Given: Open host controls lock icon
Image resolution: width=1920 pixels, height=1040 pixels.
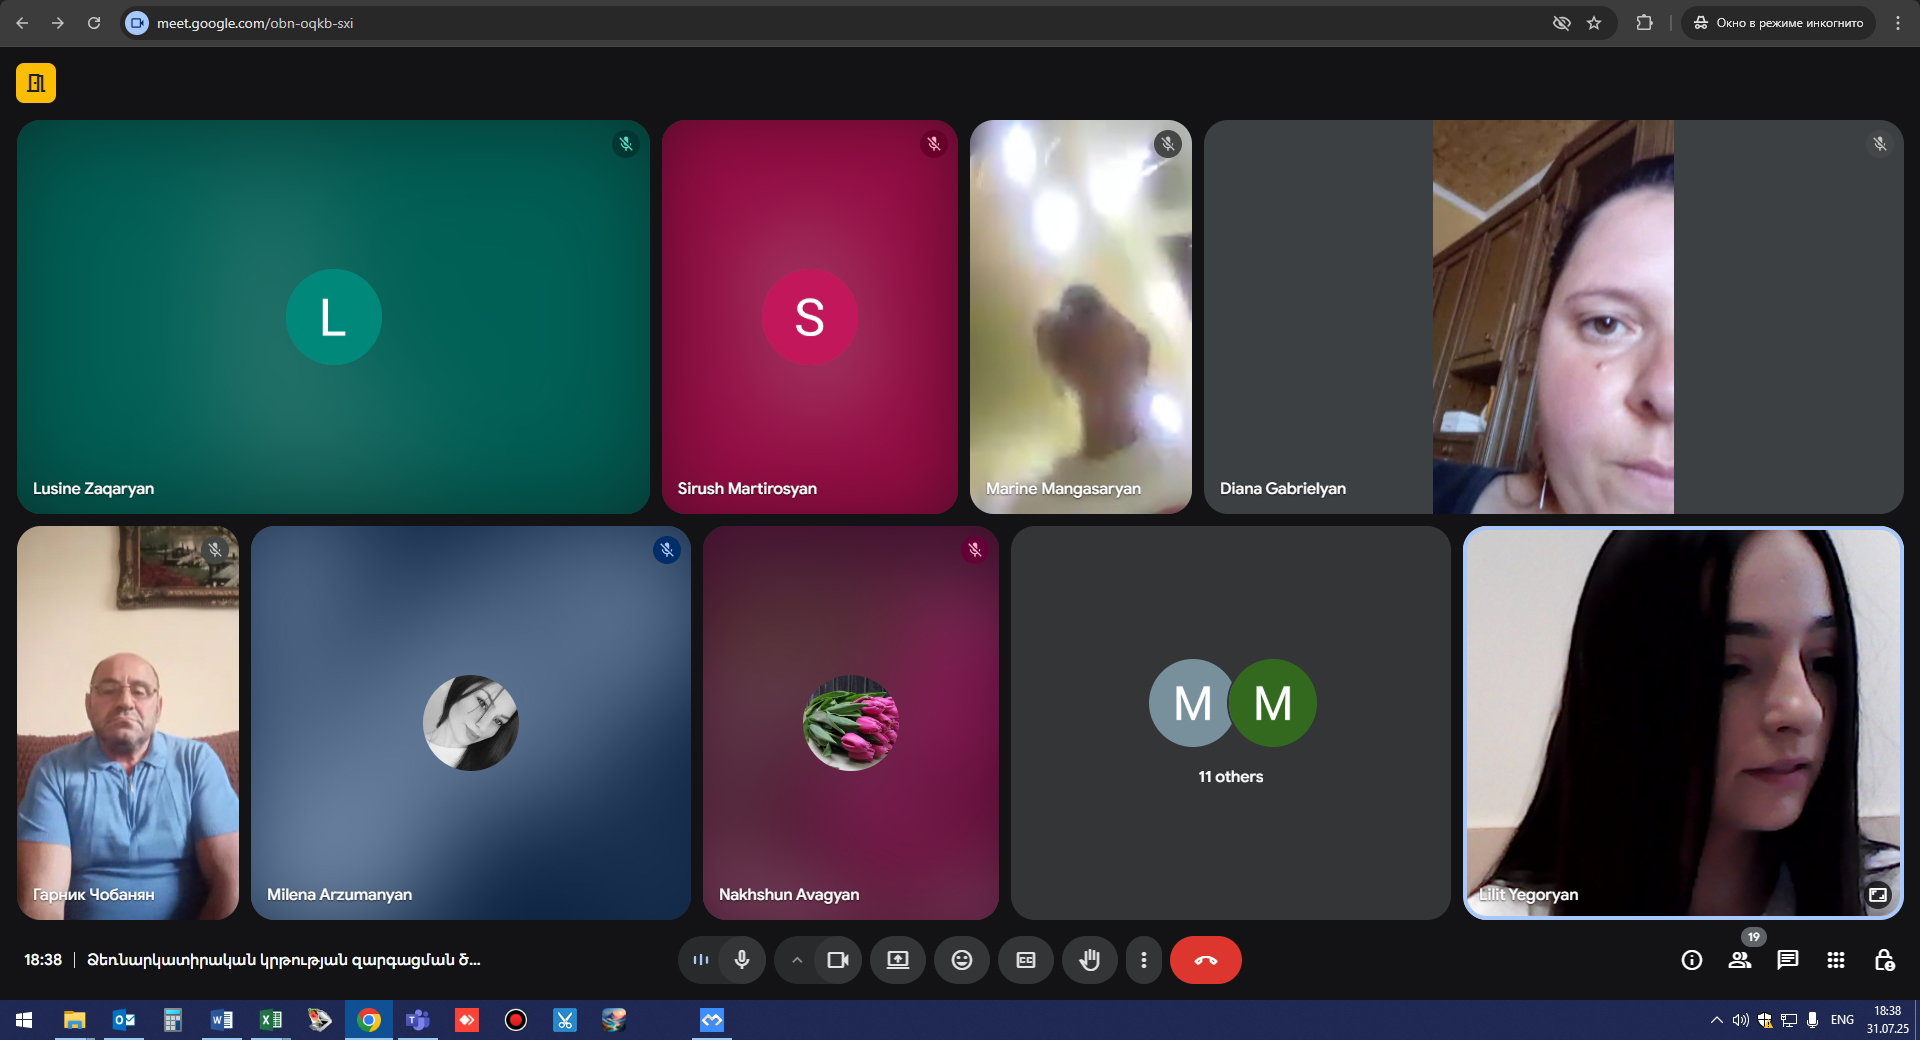Looking at the screenshot, I should [x=1884, y=960].
